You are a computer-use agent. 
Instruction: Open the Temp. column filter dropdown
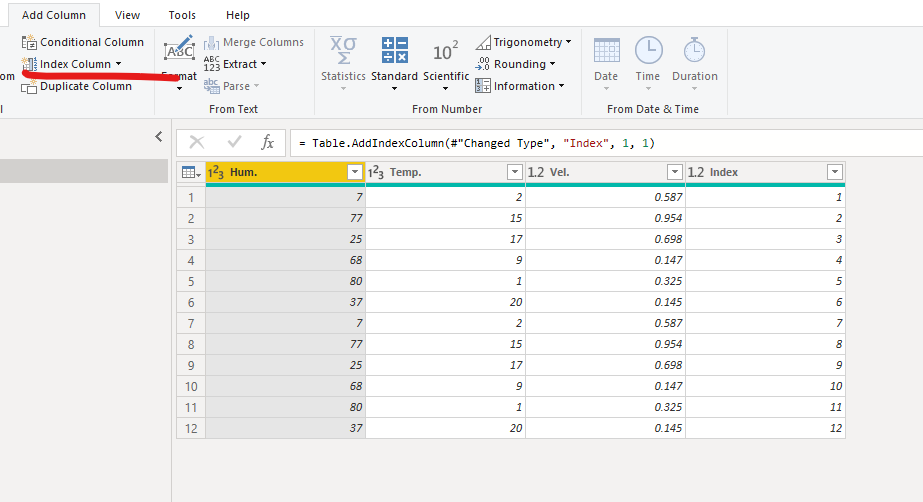pyautogui.click(x=514, y=172)
